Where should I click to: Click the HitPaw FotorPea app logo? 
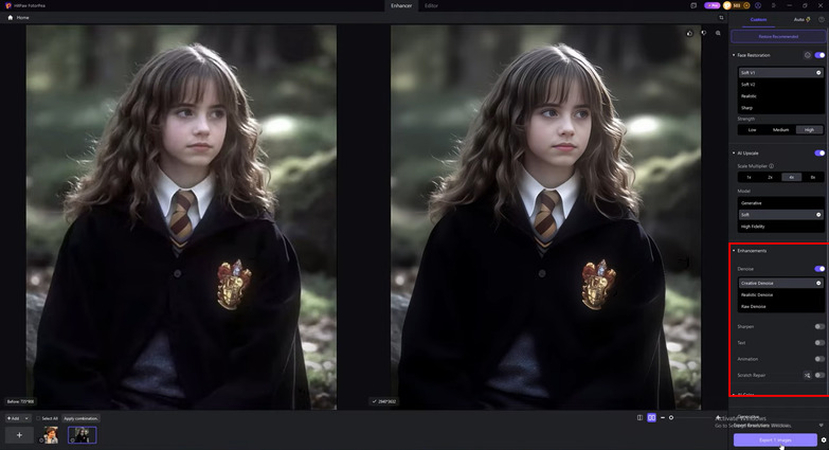8,5
